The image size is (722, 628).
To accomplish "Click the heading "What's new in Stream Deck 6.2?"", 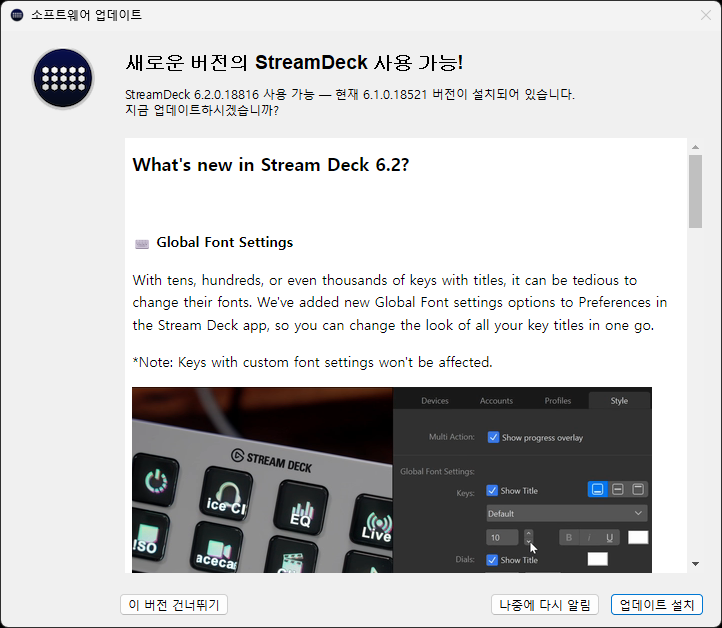I will (x=271, y=165).
